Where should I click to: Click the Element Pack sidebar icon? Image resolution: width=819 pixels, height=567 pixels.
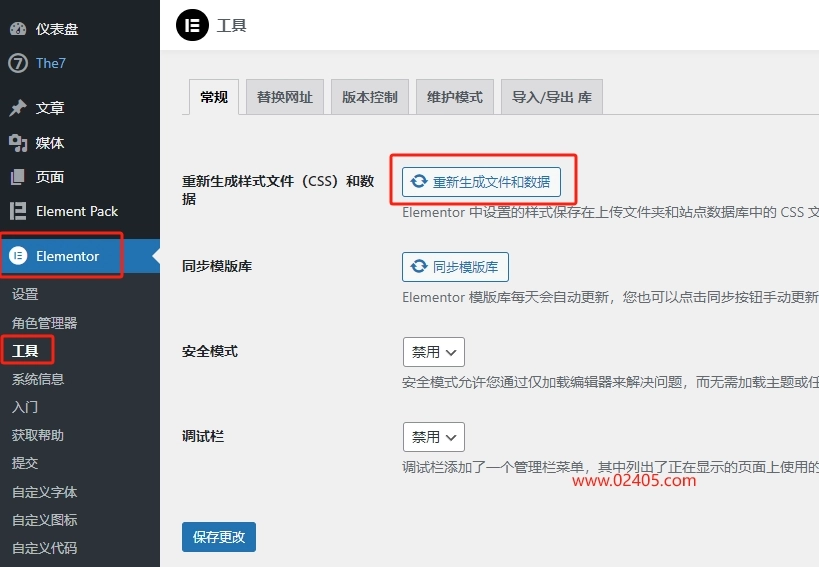pyautogui.click(x=18, y=211)
